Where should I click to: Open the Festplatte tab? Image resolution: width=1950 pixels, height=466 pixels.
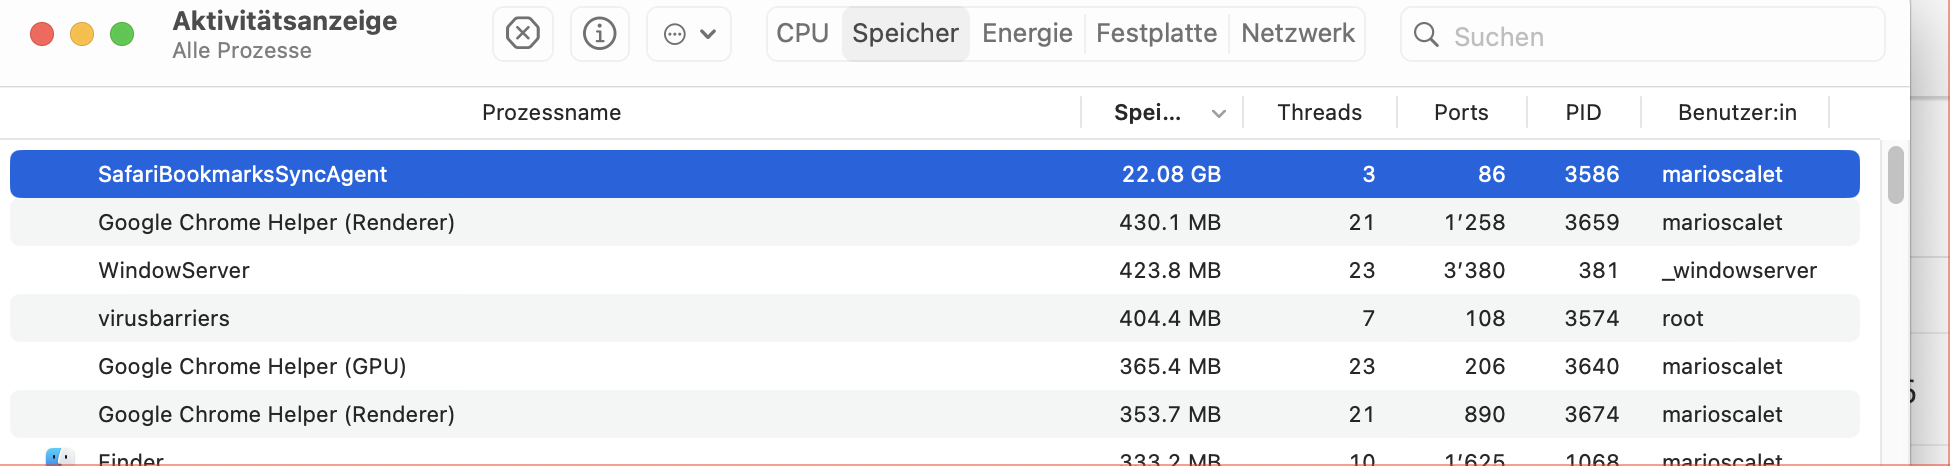click(1156, 34)
